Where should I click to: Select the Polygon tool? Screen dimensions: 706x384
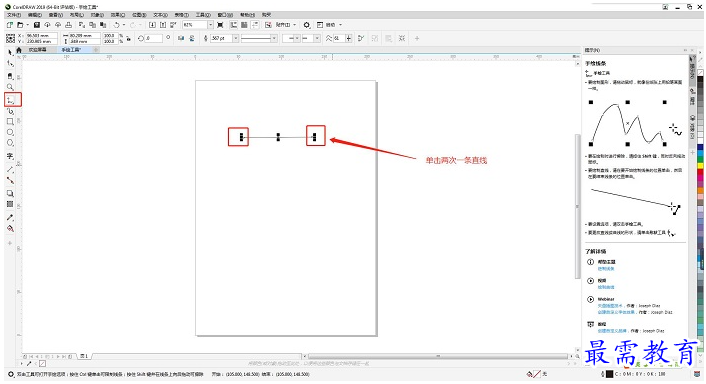coord(10,143)
